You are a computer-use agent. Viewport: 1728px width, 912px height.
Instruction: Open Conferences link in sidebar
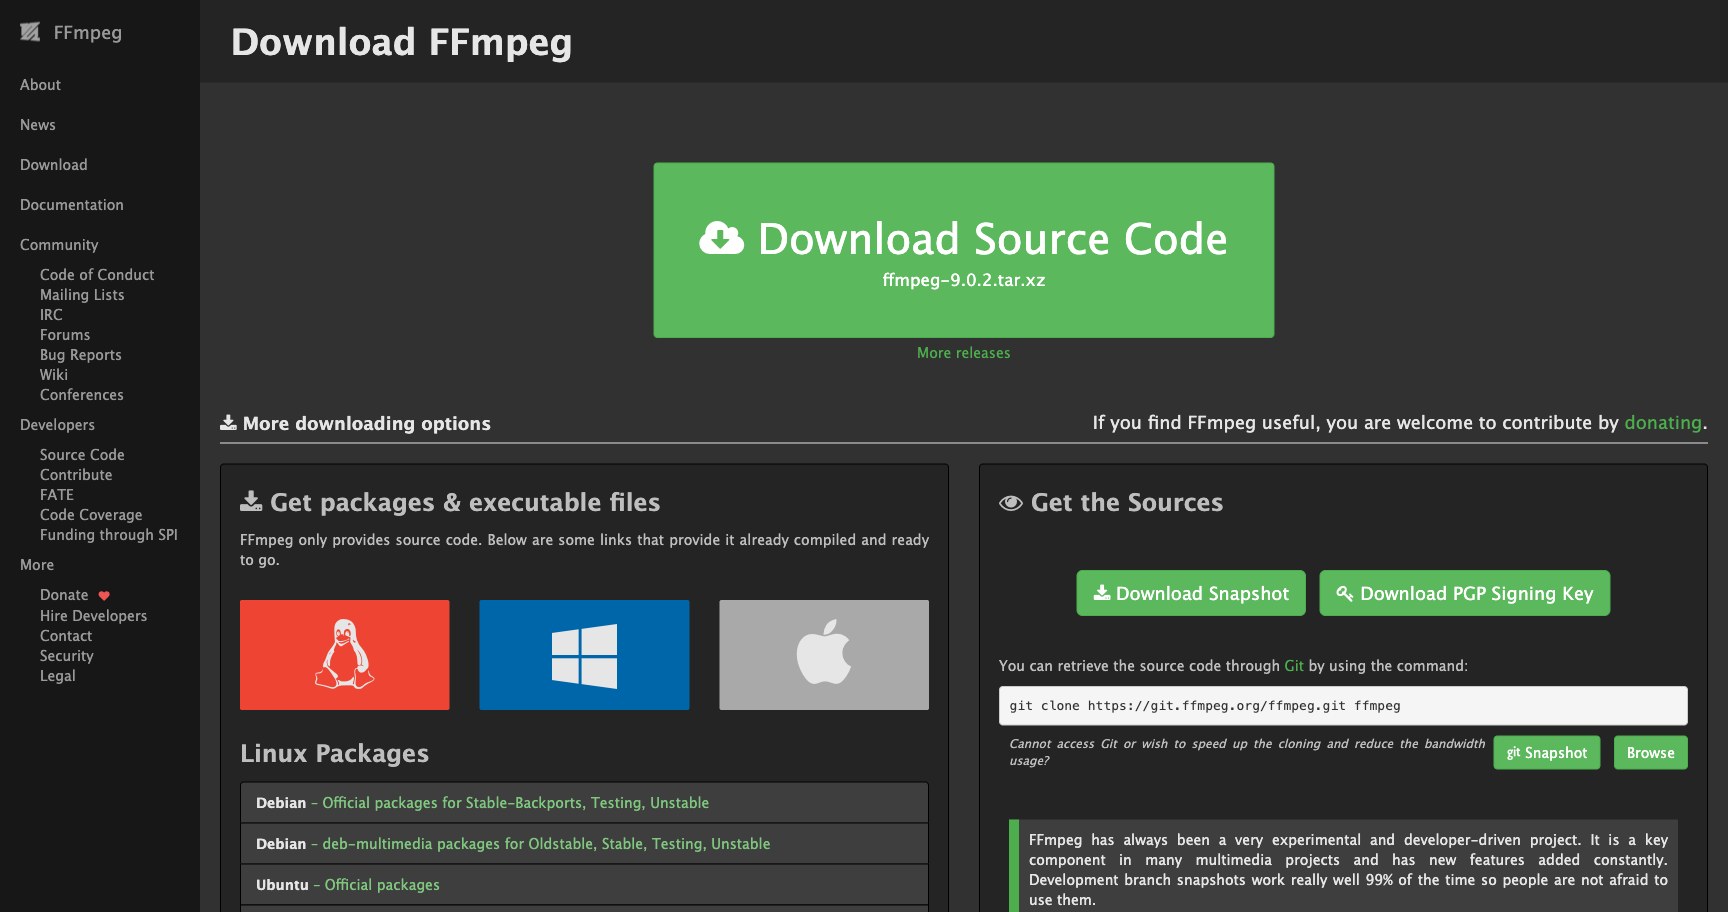click(x=82, y=395)
